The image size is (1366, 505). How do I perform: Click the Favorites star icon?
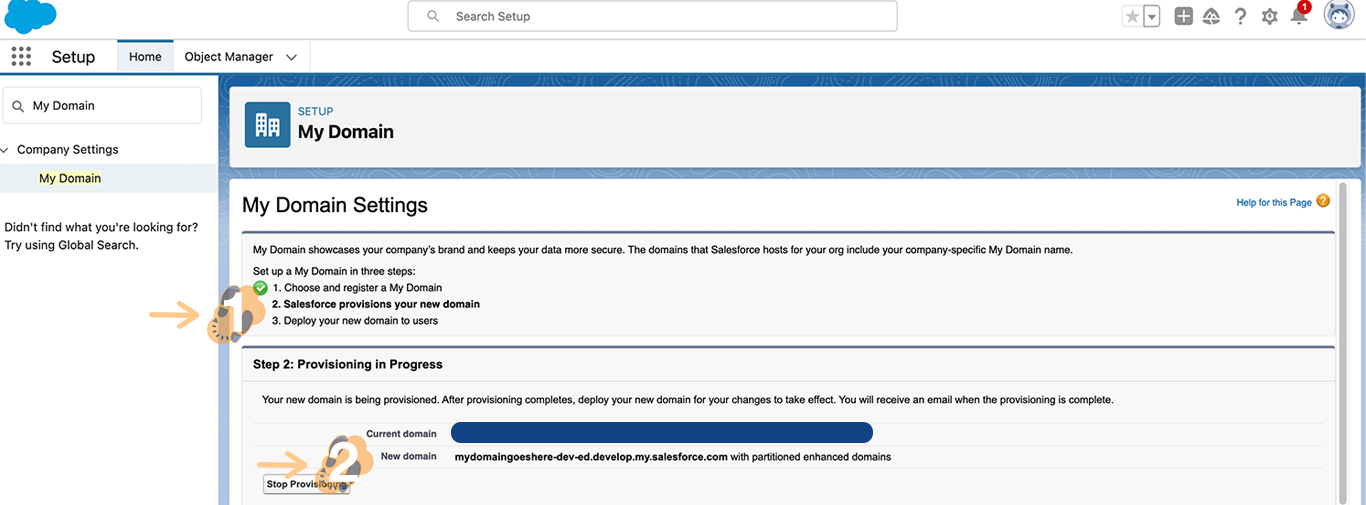click(x=1132, y=16)
